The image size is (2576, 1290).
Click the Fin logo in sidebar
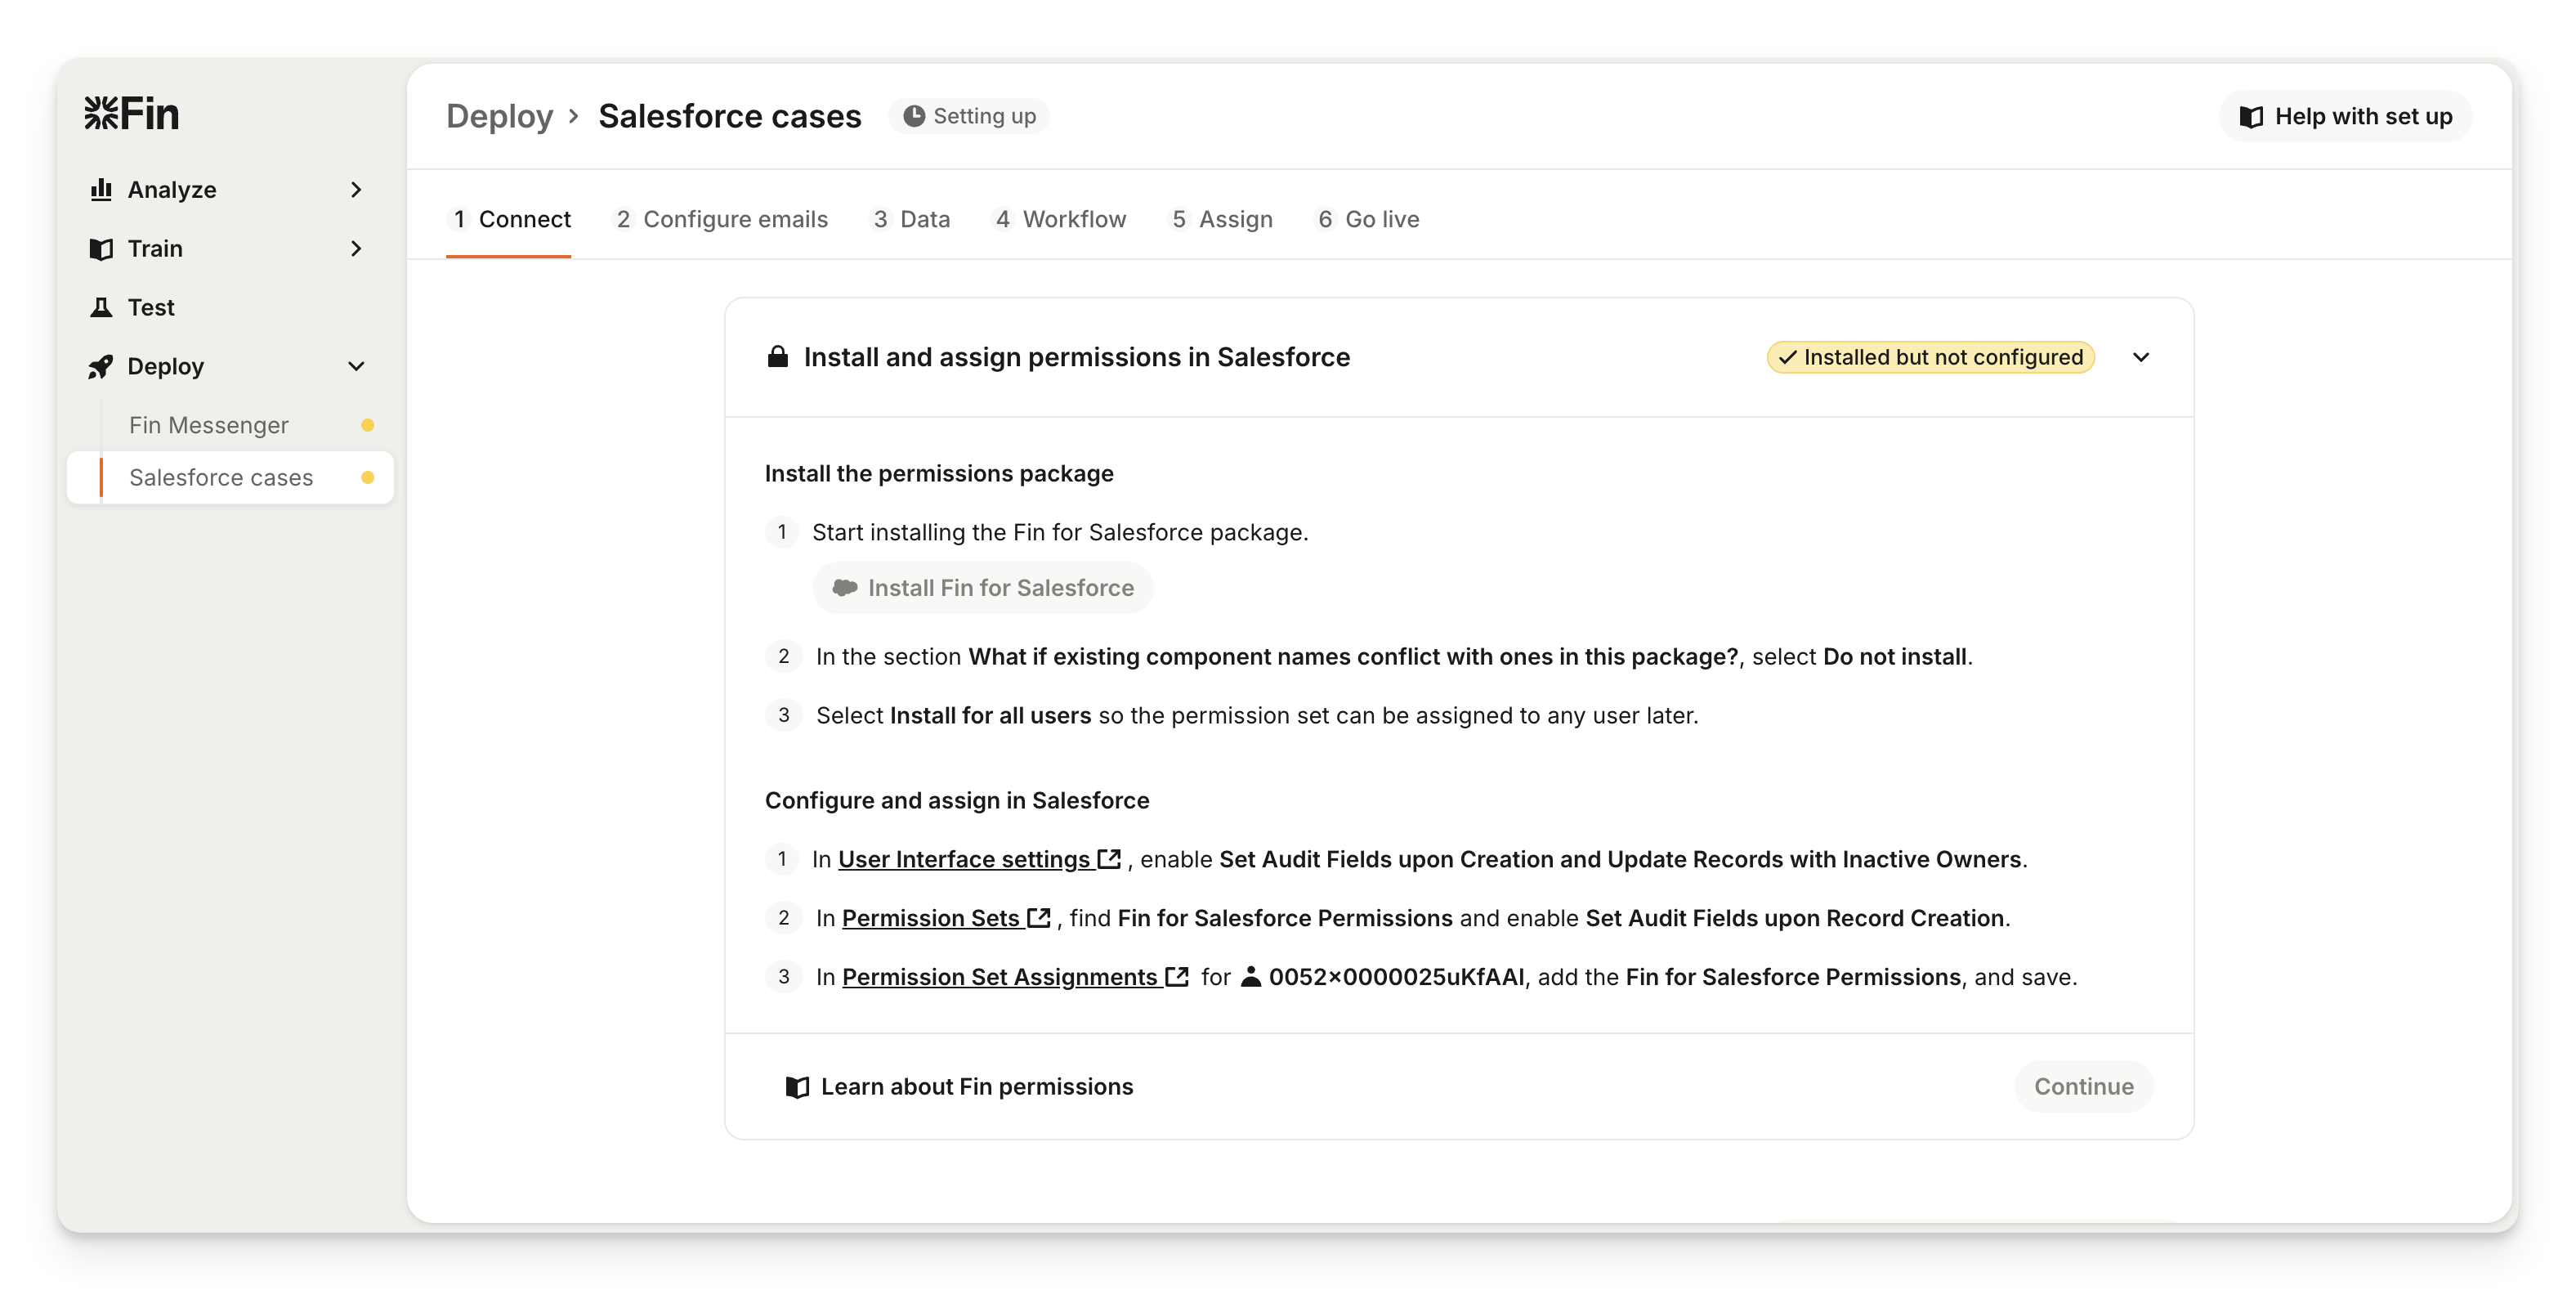click(x=132, y=114)
